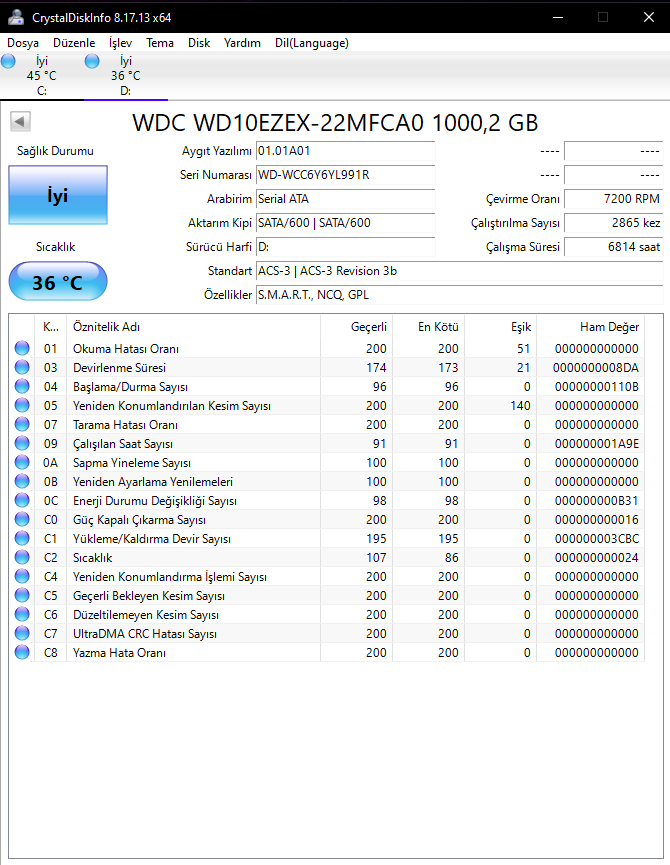Viewport: 670px width, 865px height.
Task: Select the UltraDMA CRC Hatası Sayısı row name
Action: tap(144, 634)
